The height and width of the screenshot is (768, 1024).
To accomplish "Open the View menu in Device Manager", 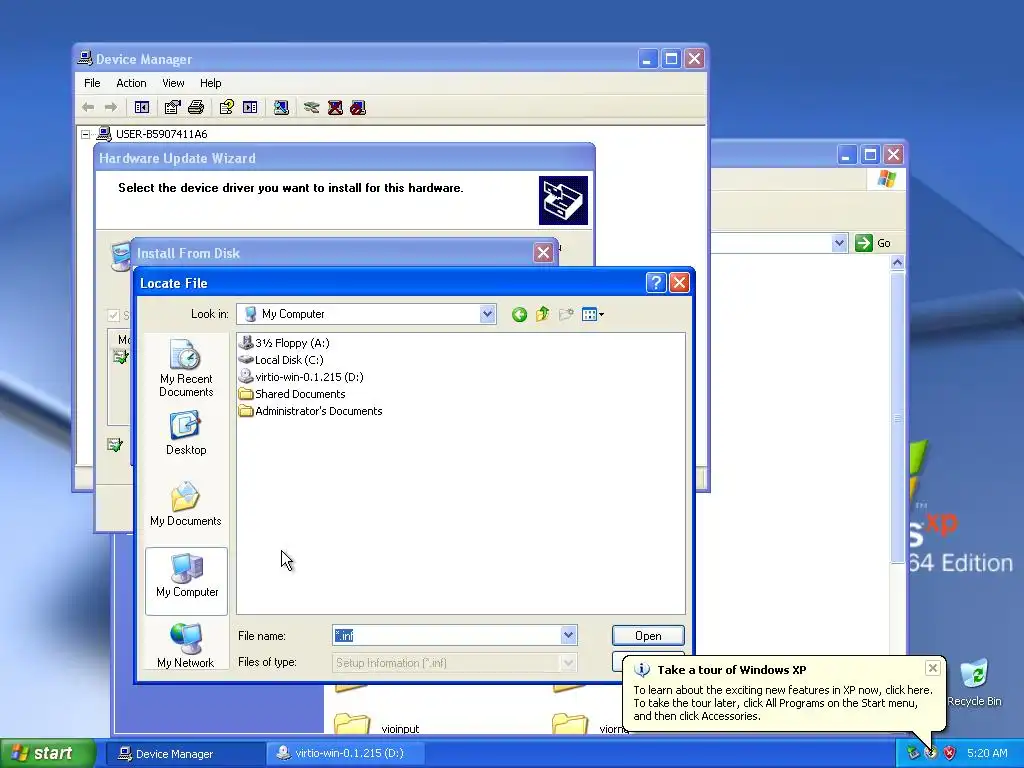I will click(173, 83).
